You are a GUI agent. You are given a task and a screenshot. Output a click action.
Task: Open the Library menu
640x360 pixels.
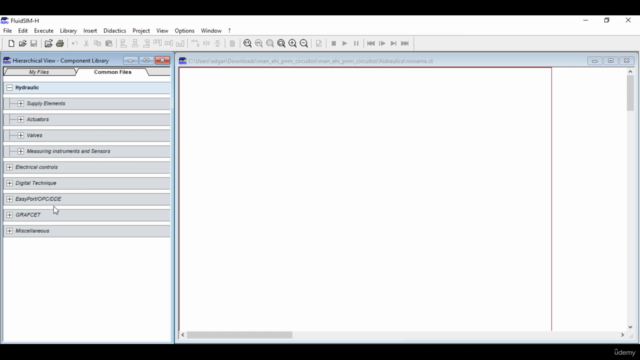(x=68, y=31)
